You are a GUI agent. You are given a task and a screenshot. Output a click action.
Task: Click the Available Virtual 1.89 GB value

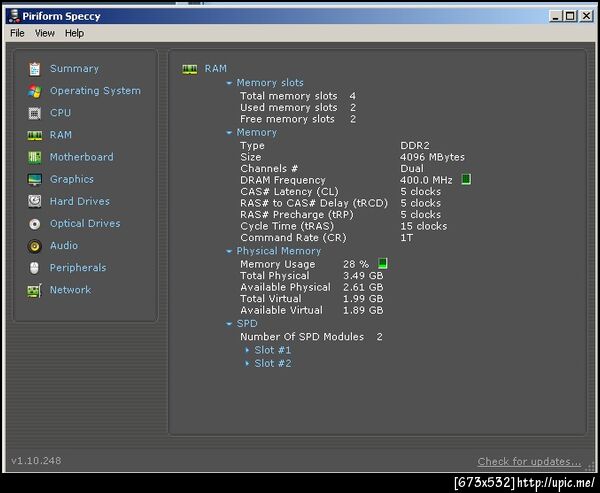(363, 310)
